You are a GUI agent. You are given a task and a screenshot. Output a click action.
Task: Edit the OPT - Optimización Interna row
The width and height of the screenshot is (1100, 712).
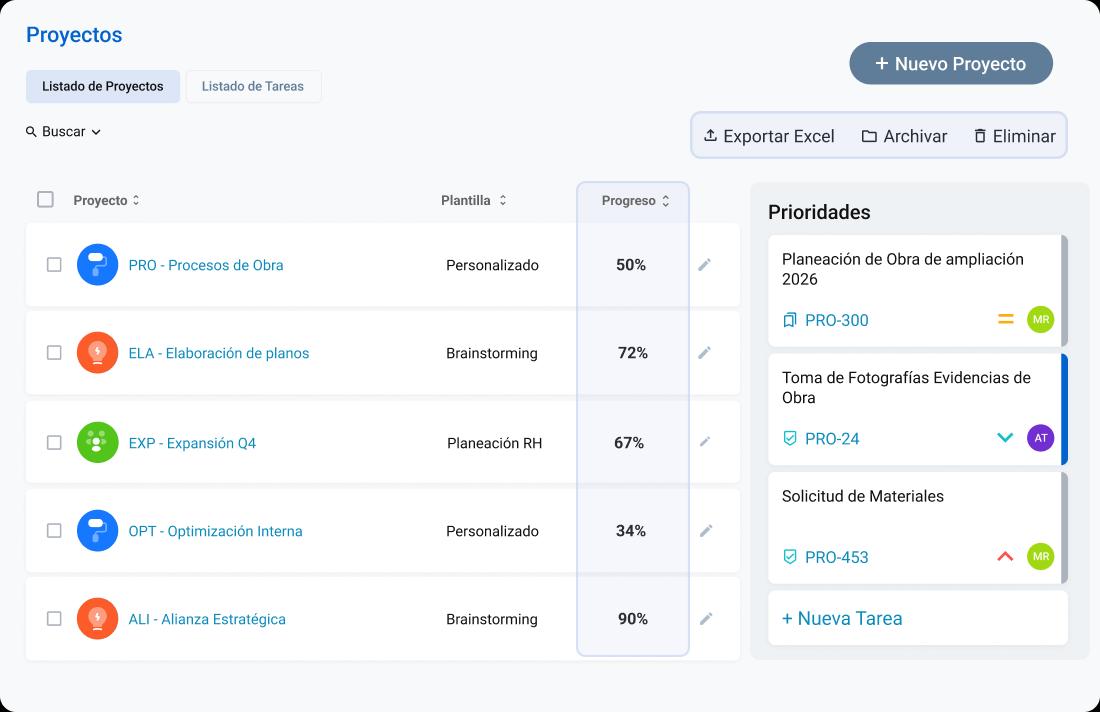coord(706,530)
